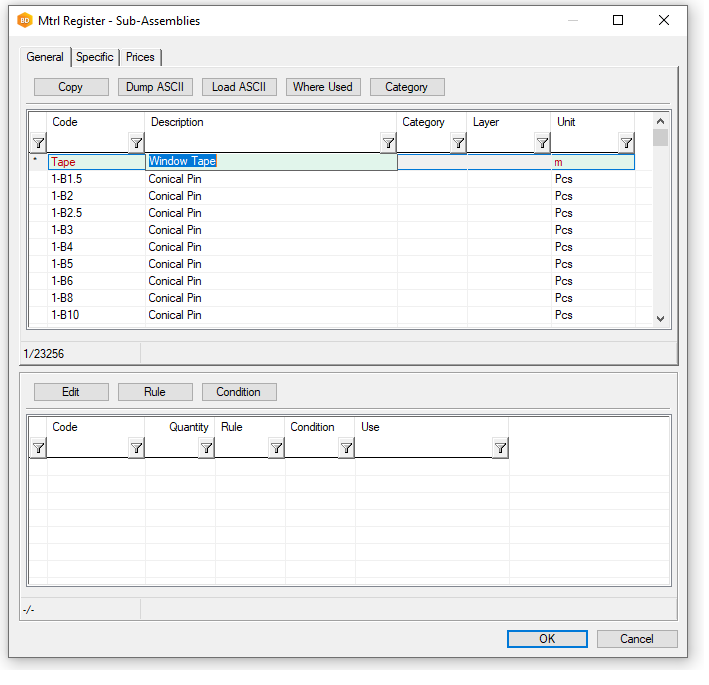This screenshot has width=709, height=685.
Task: Click the Quantity column filter icon
Action: 205,449
